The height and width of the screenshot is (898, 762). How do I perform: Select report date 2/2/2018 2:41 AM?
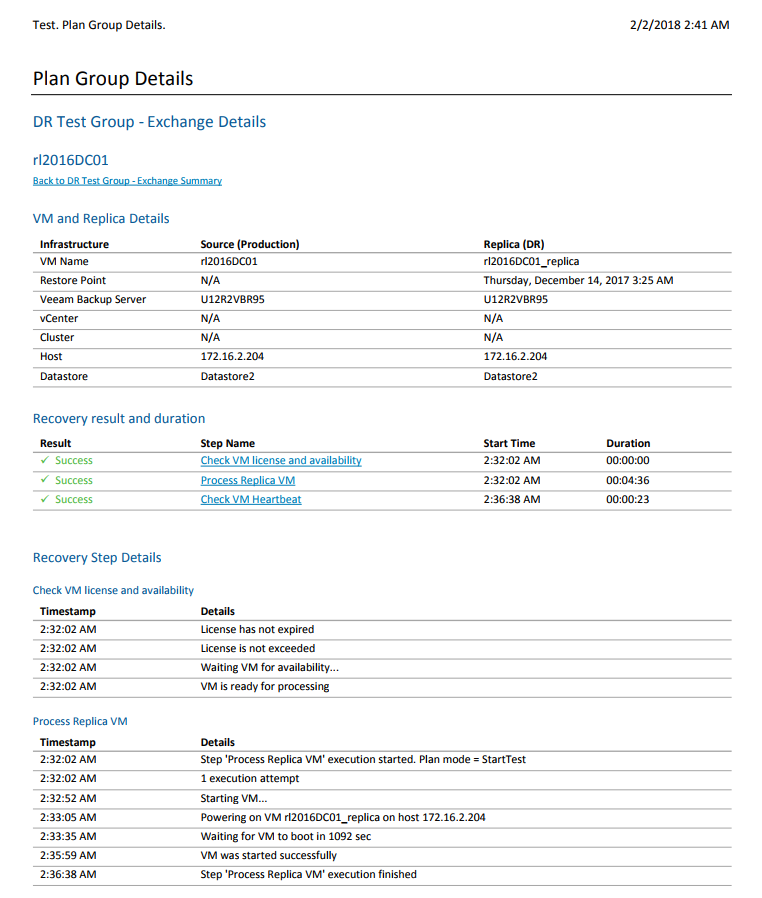(x=680, y=25)
